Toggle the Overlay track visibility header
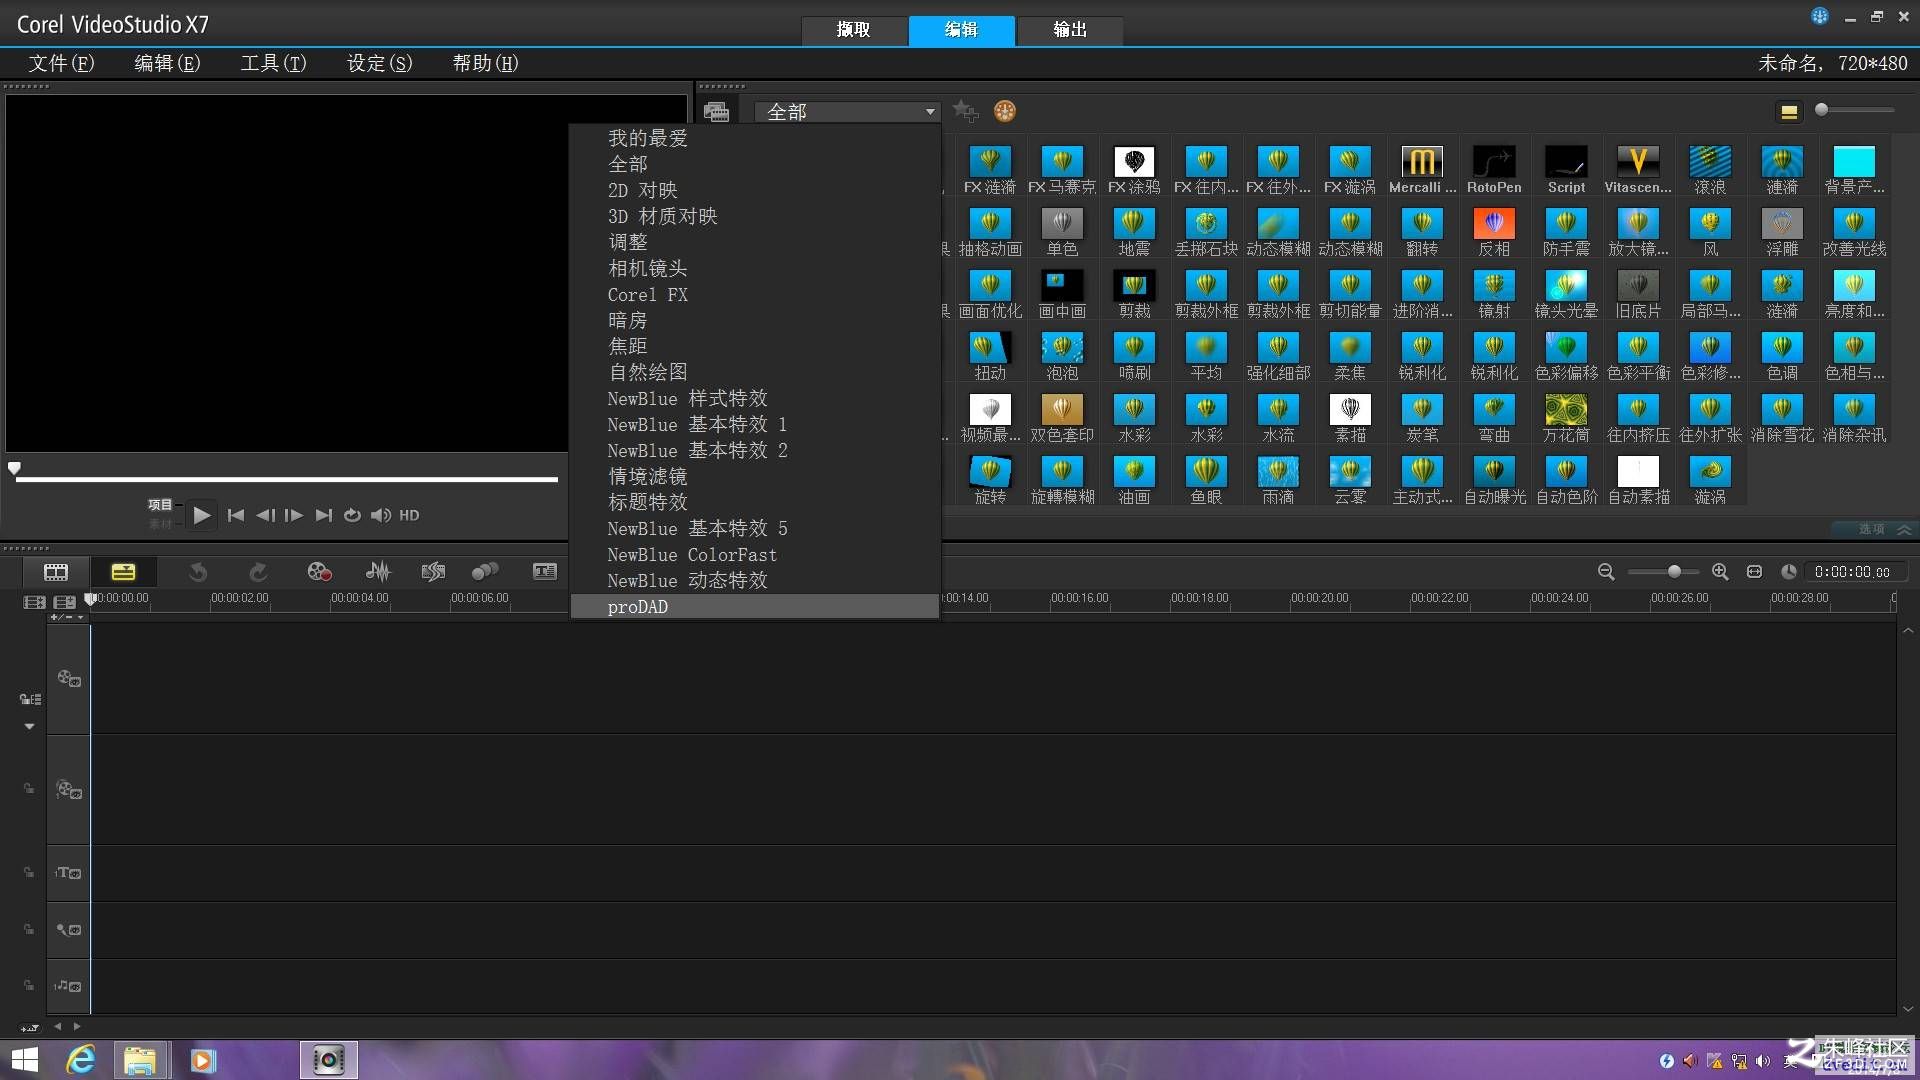Image resolution: width=1920 pixels, height=1080 pixels. pyautogui.click(x=69, y=790)
